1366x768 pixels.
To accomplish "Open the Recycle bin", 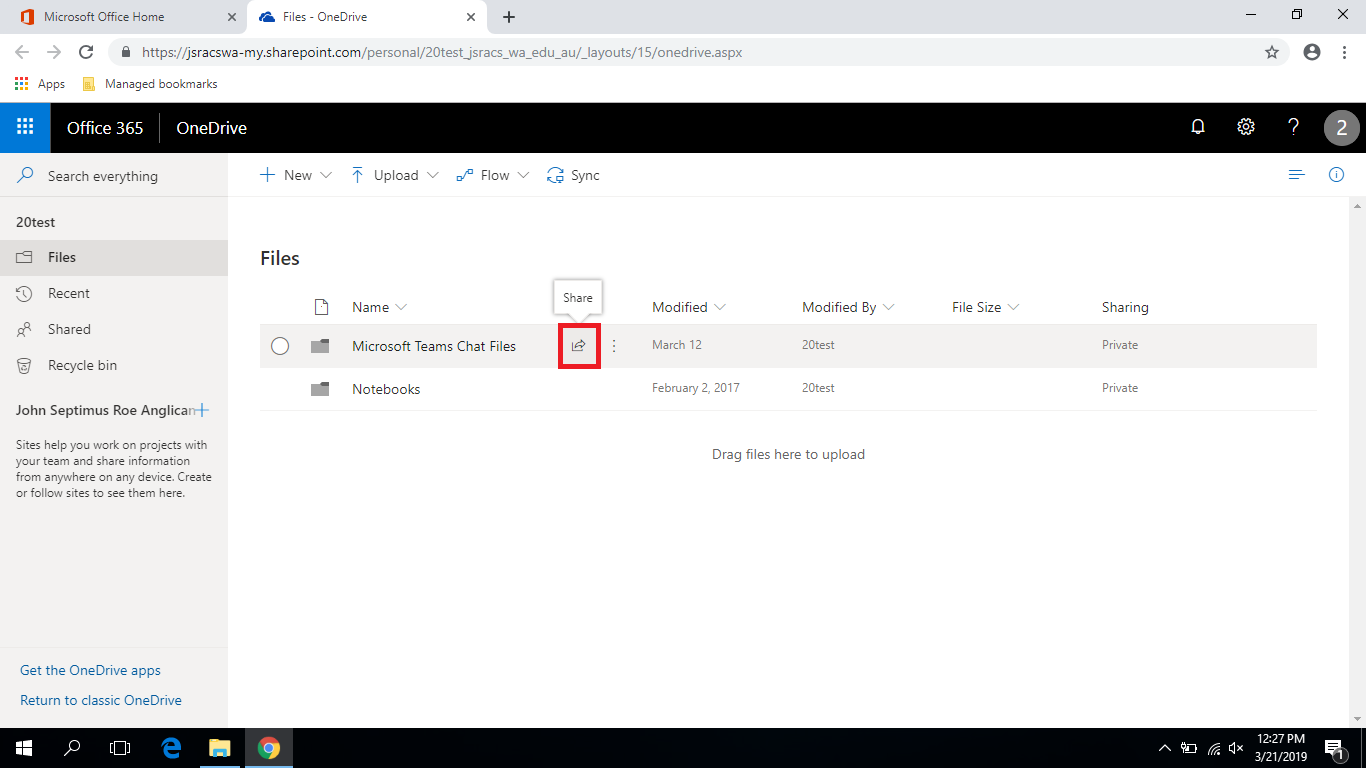I will (x=114, y=365).
